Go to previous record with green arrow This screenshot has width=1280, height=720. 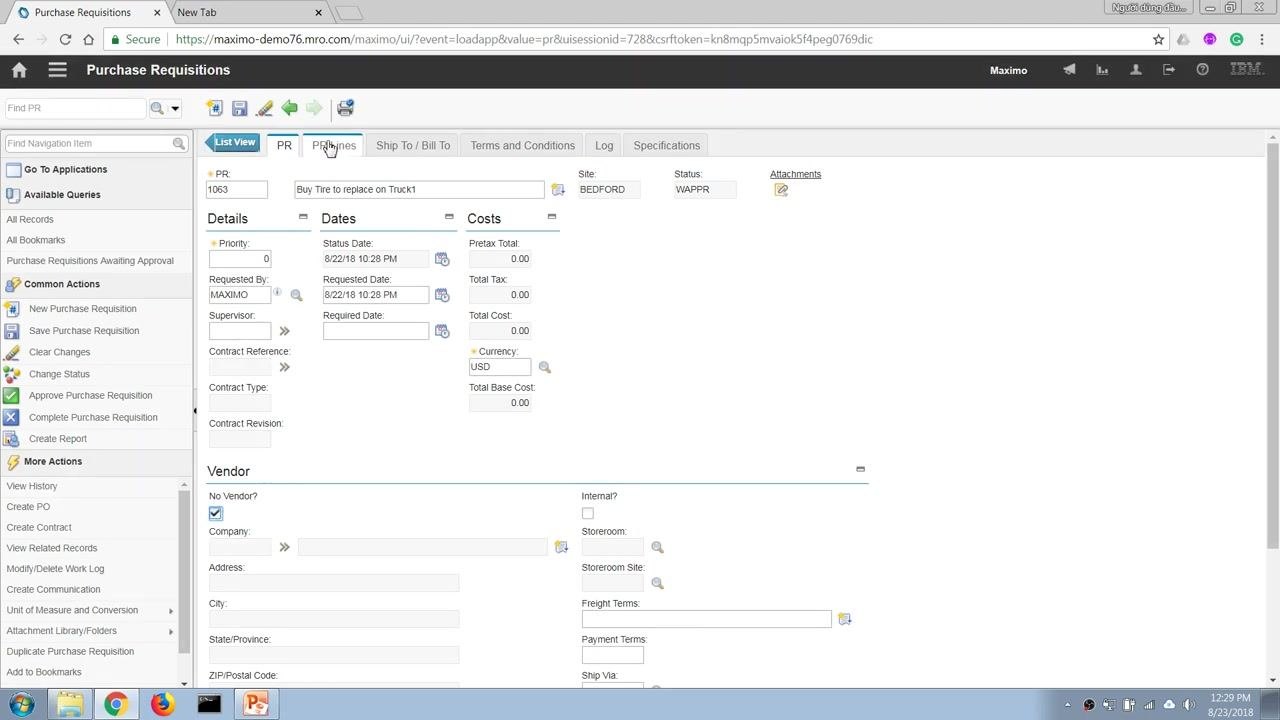tap(289, 108)
